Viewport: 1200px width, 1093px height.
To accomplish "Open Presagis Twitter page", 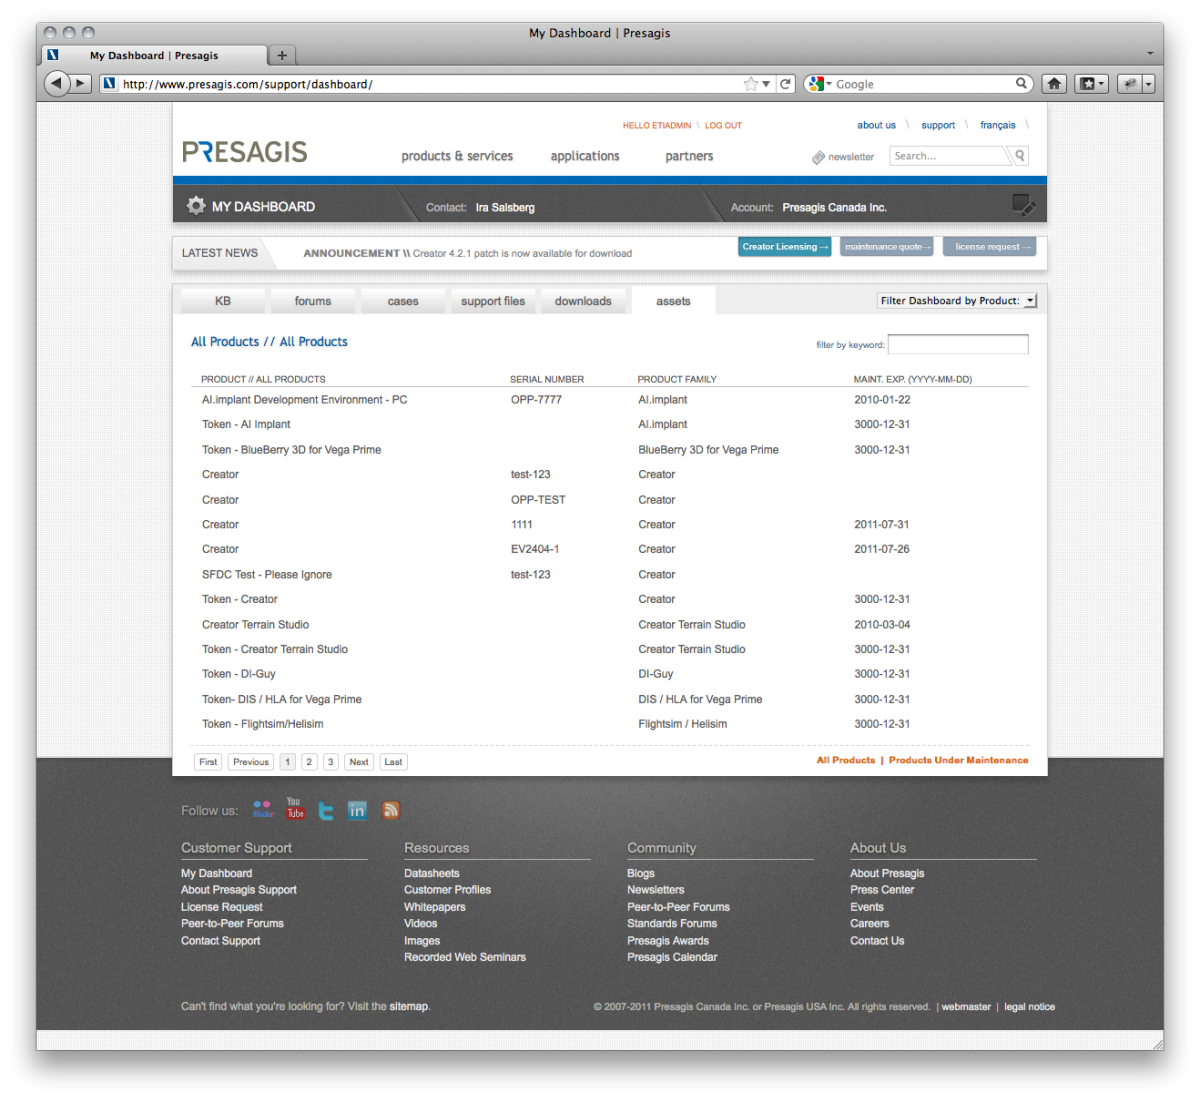I will coord(326,810).
